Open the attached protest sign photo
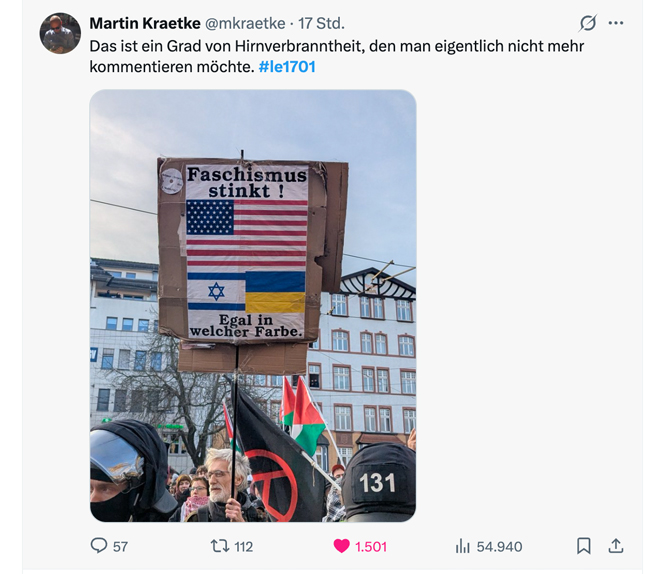Screen dimensions: 650x574 [253, 305]
